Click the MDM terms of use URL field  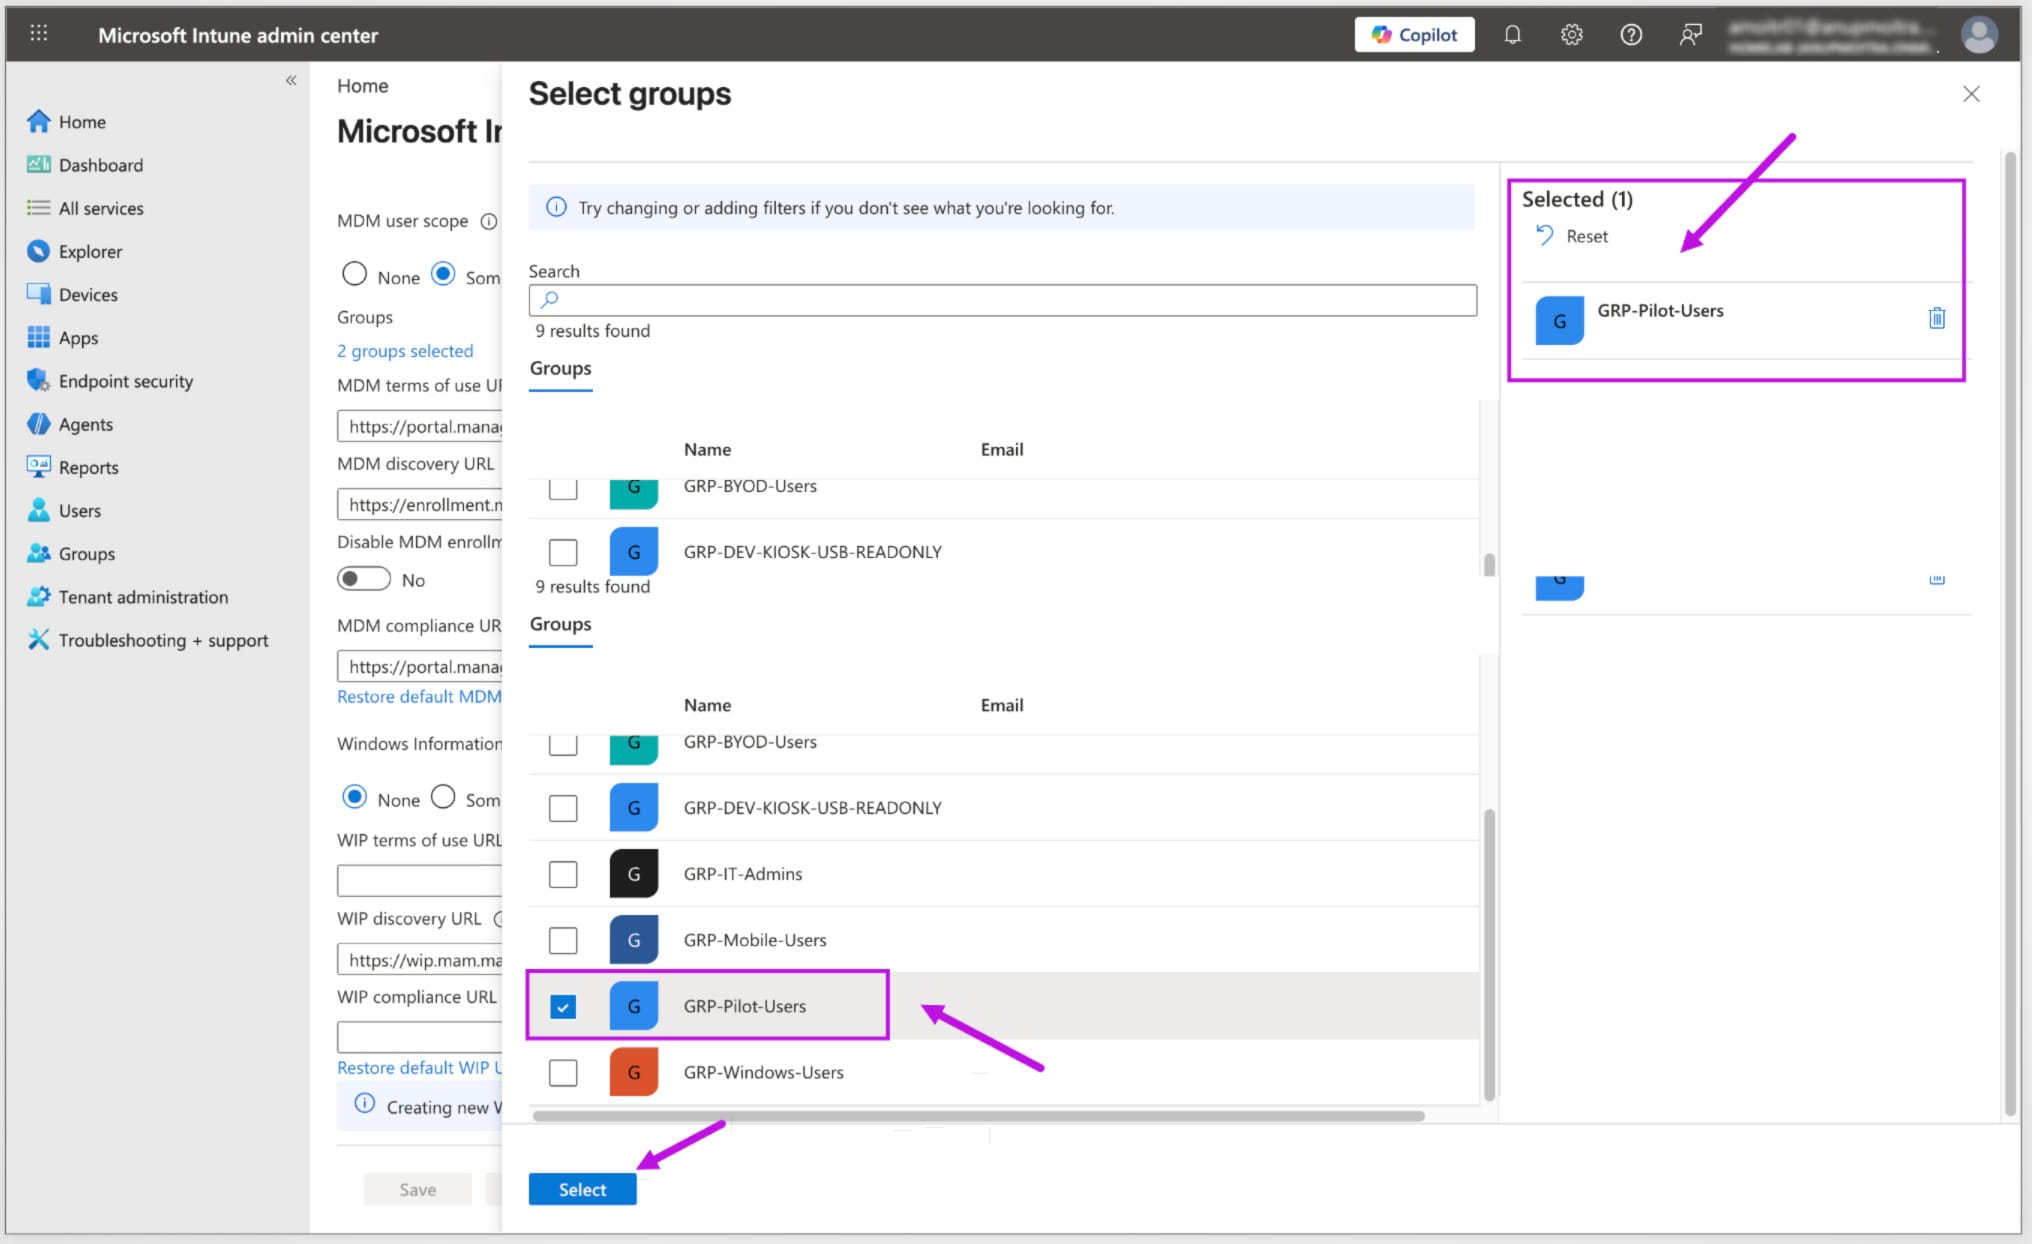click(x=420, y=426)
